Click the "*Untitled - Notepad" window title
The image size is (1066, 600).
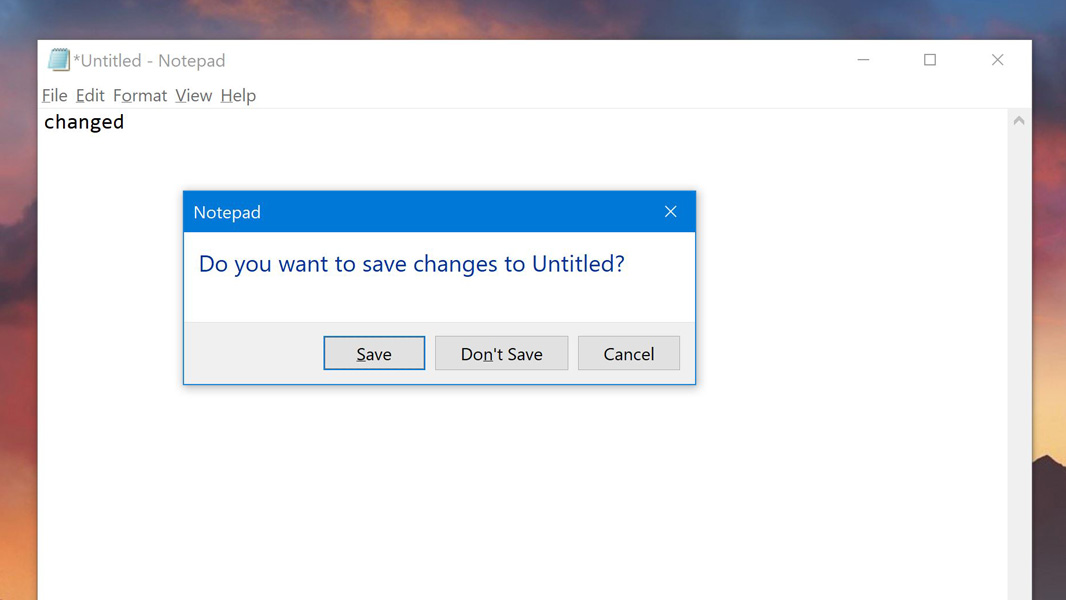[150, 61]
